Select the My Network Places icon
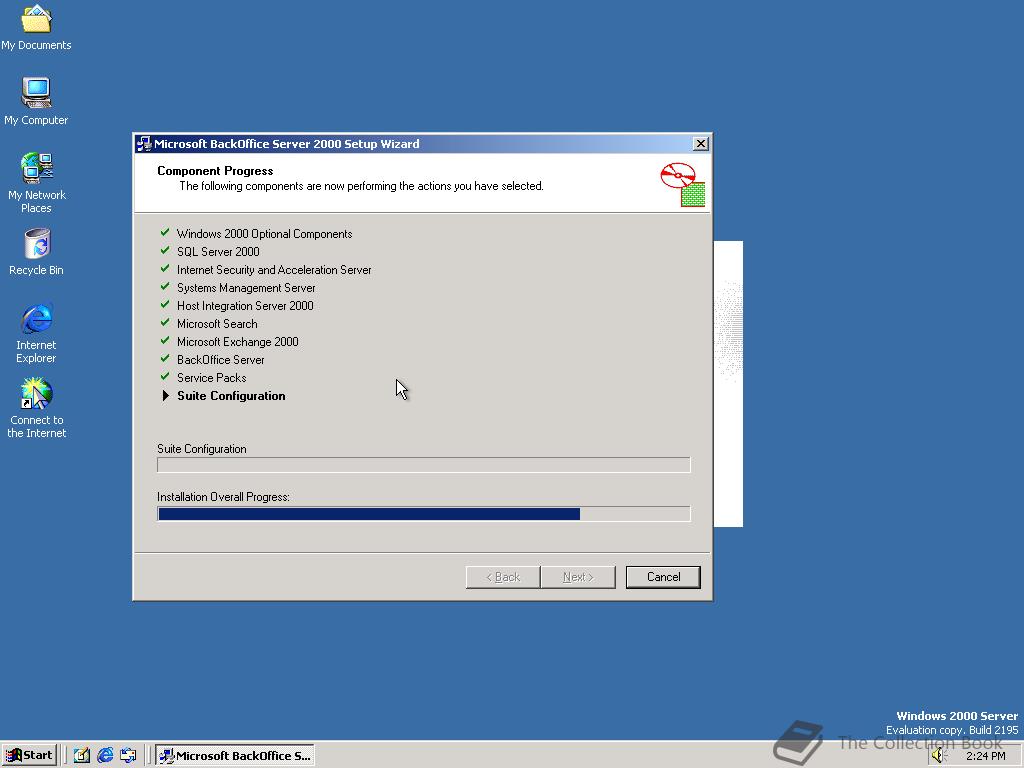The image size is (1024, 768). click(x=36, y=183)
